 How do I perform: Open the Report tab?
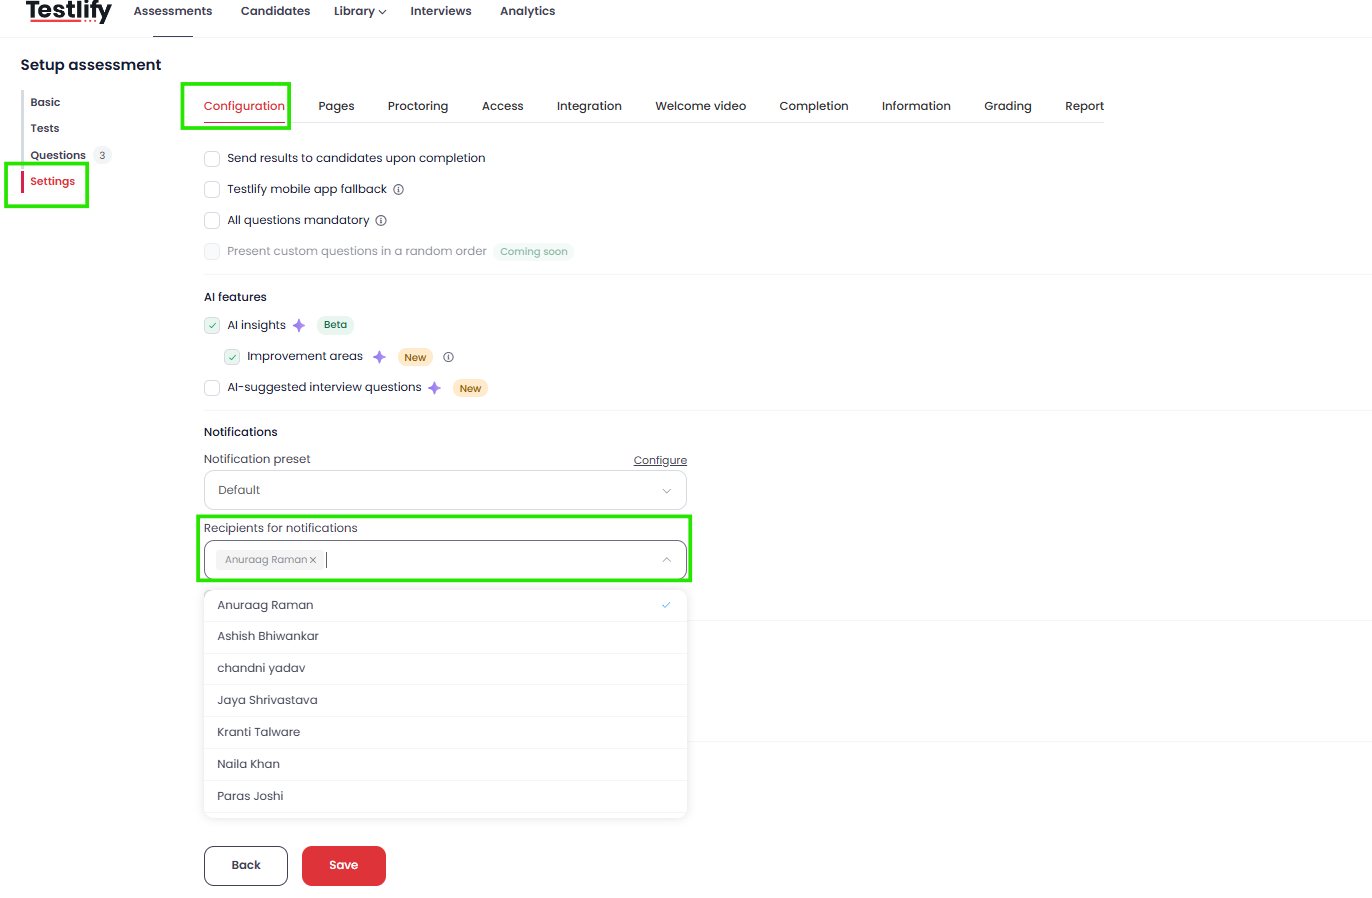pyautogui.click(x=1084, y=106)
